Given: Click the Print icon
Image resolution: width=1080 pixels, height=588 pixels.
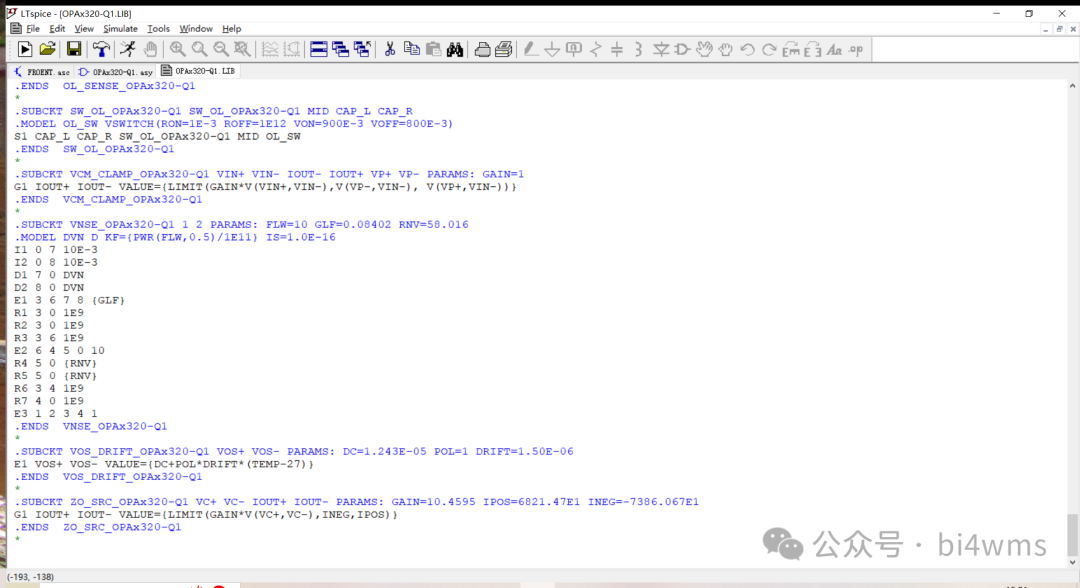Looking at the screenshot, I should pos(482,49).
